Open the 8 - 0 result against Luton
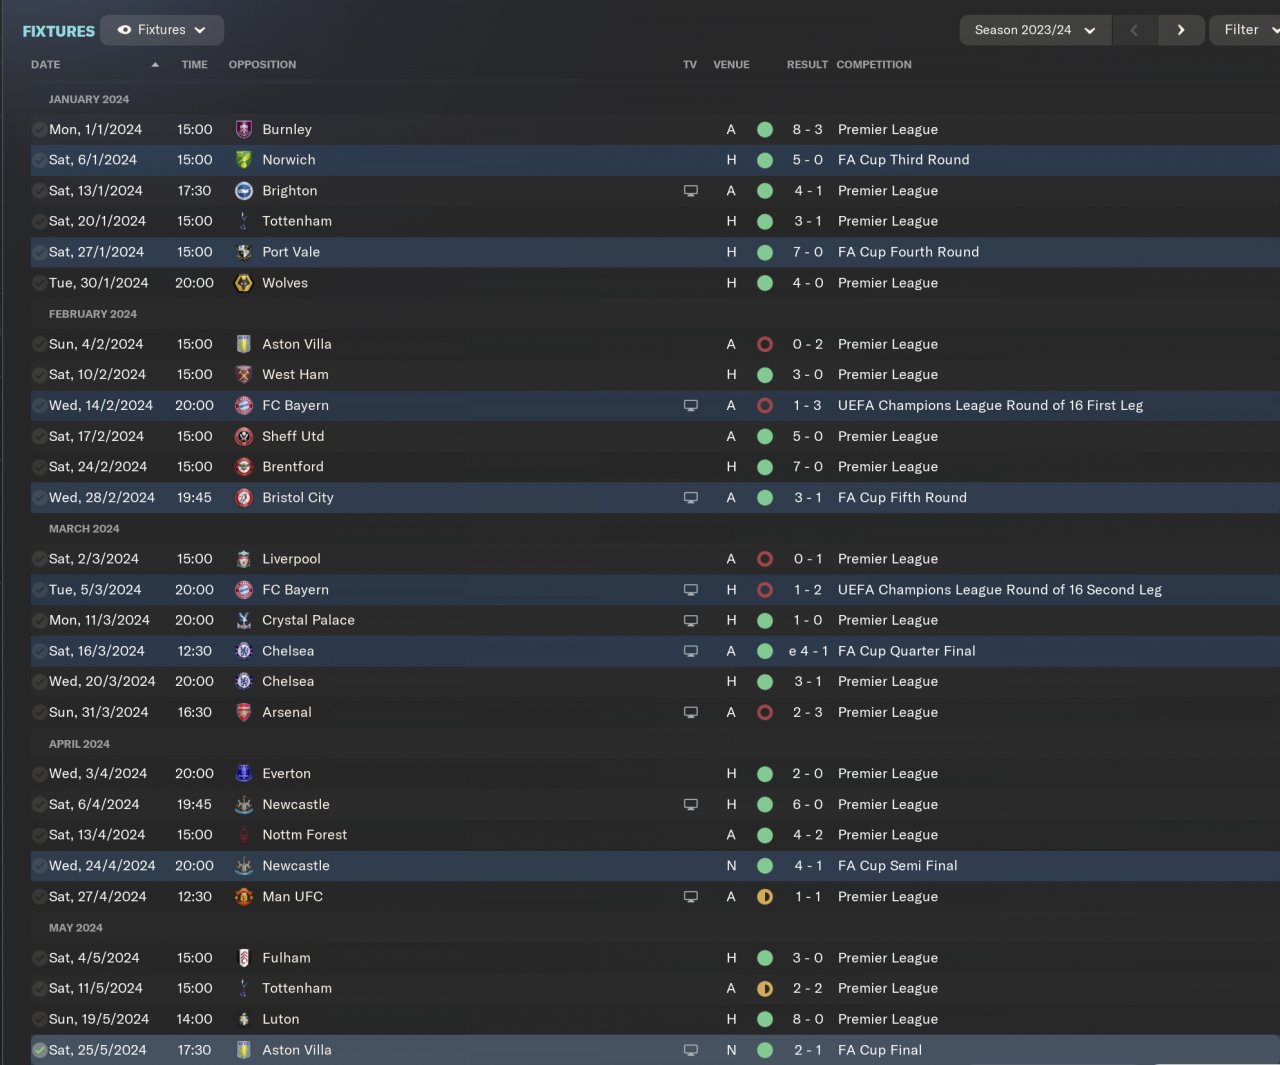This screenshot has height=1065, width=1280. (807, 1019)
